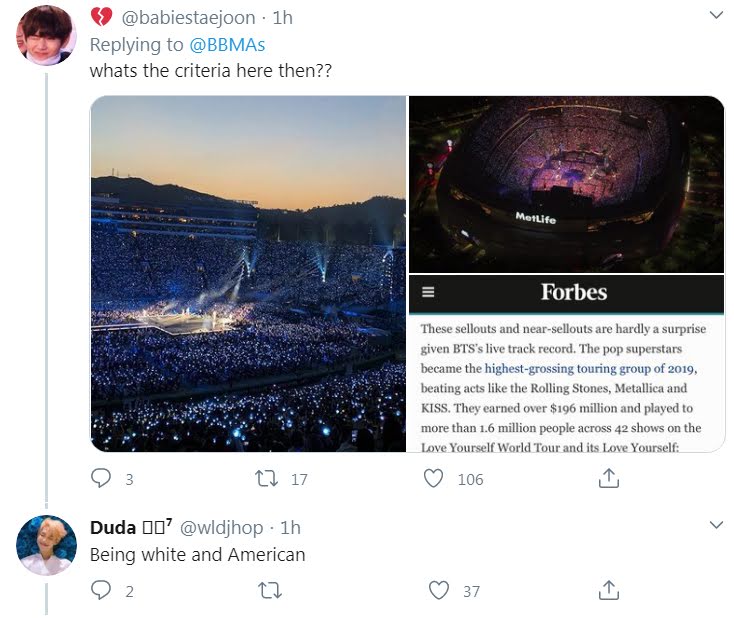This screenshot has width=734, height=618.
Task: Open more options for Duda's tweet
Action: [x=716, y=525]
